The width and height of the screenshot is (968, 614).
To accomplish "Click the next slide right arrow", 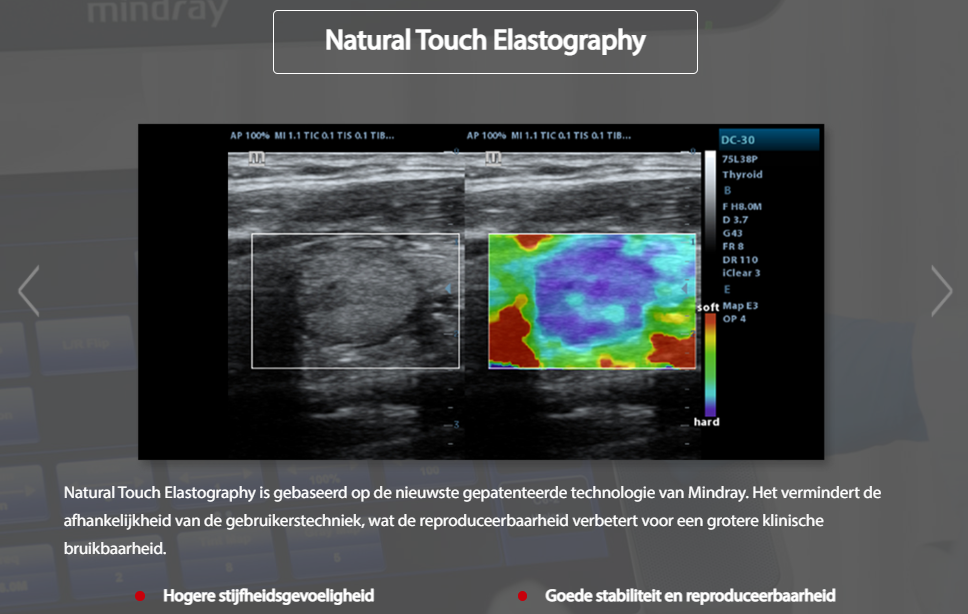I will [941, 291].
